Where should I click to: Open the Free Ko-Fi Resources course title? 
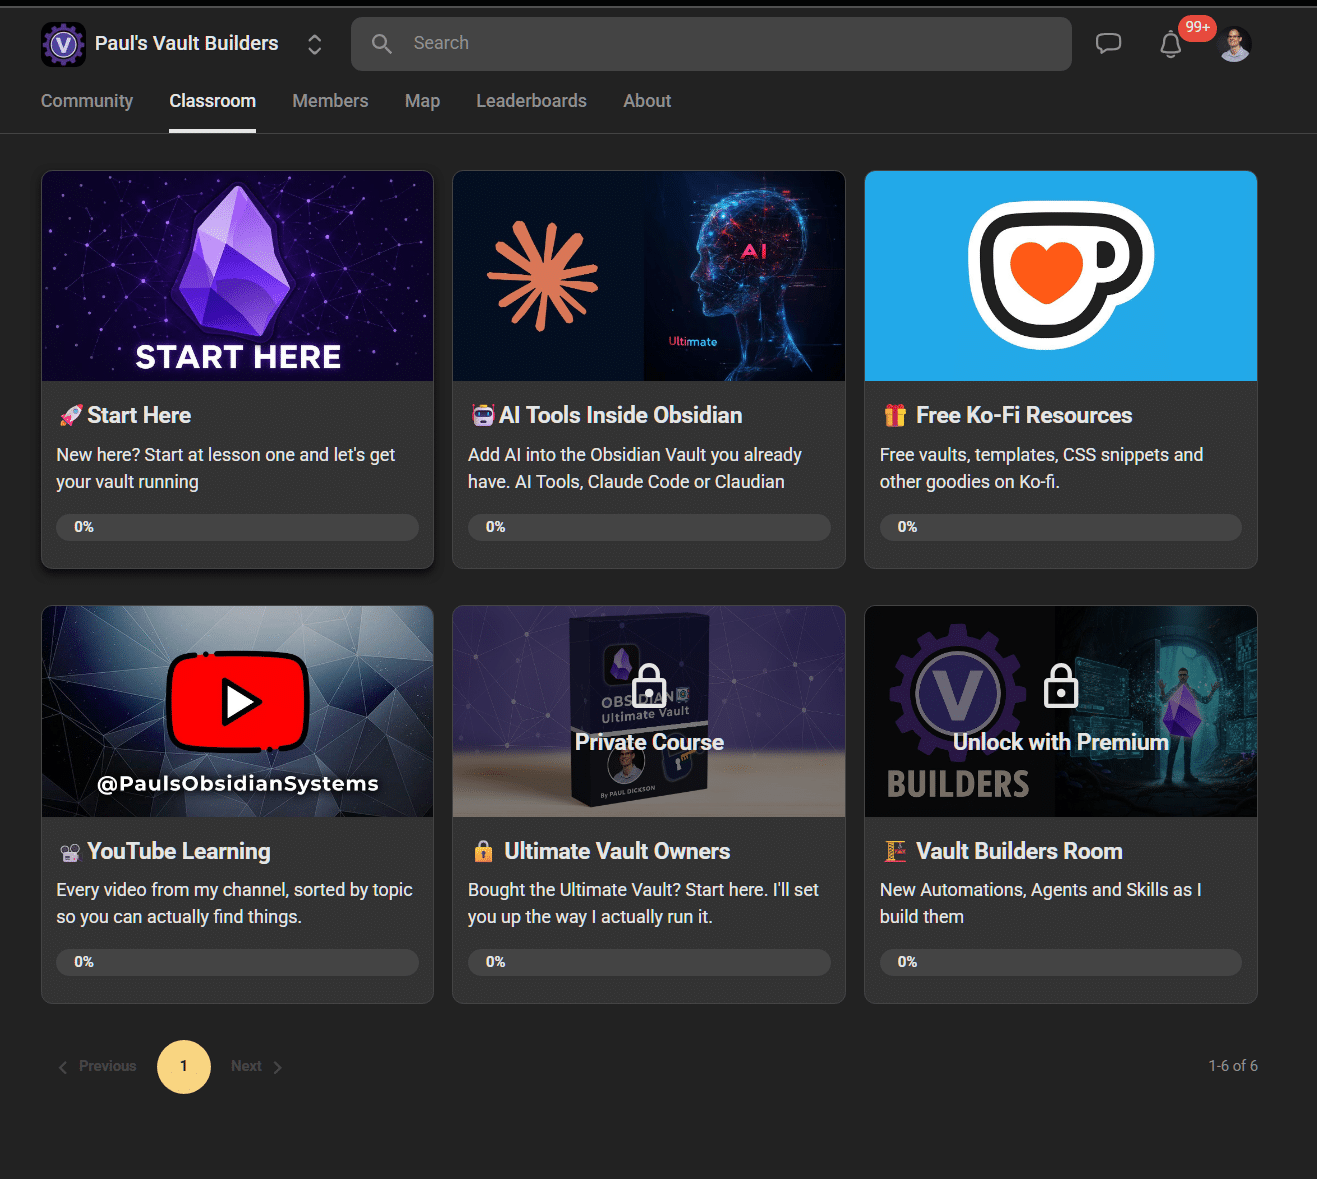tap(1024, 415)
